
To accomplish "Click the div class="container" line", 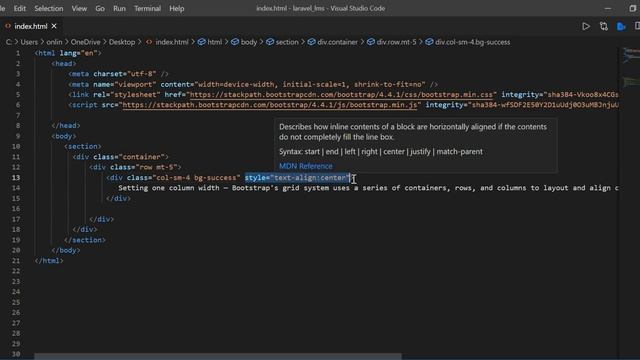I will (x=120, y=157).
